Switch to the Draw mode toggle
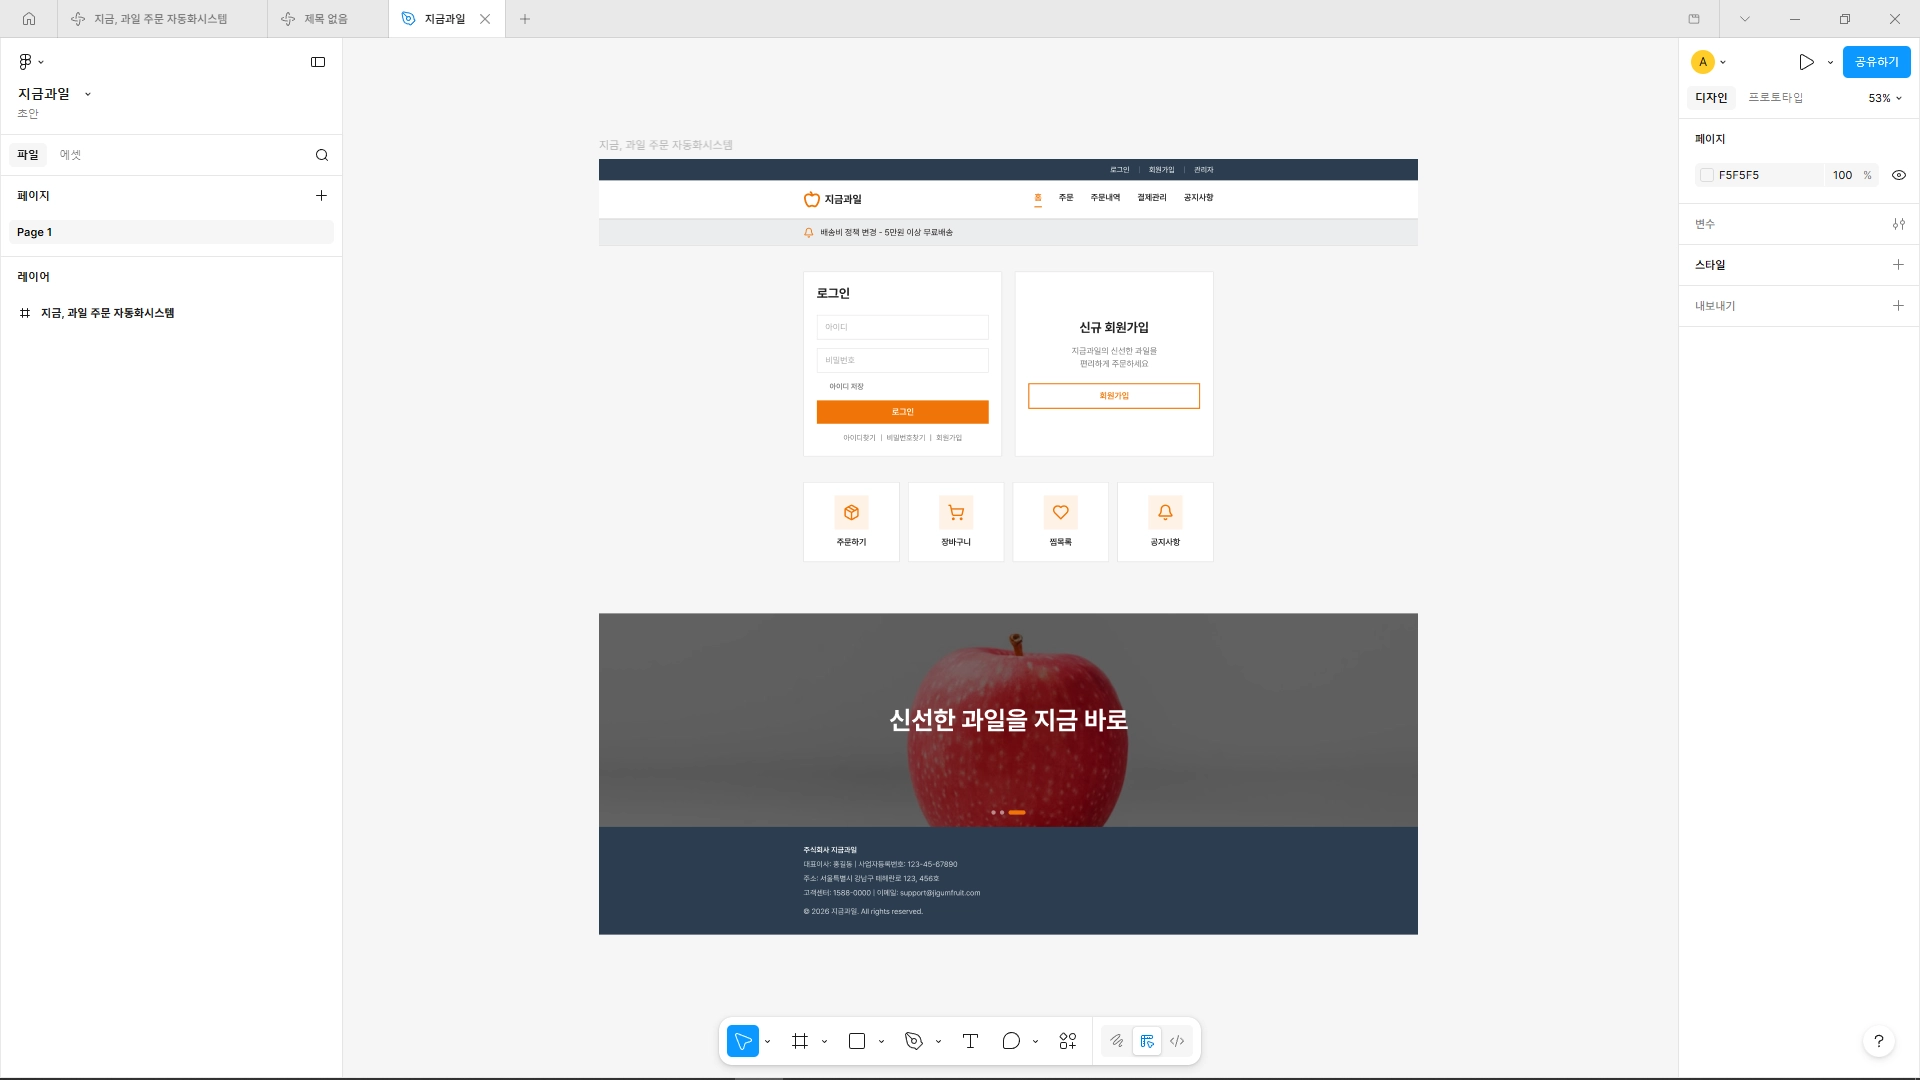Viewport: 1920px width, 1080px height. (x=1117, y=1041)
